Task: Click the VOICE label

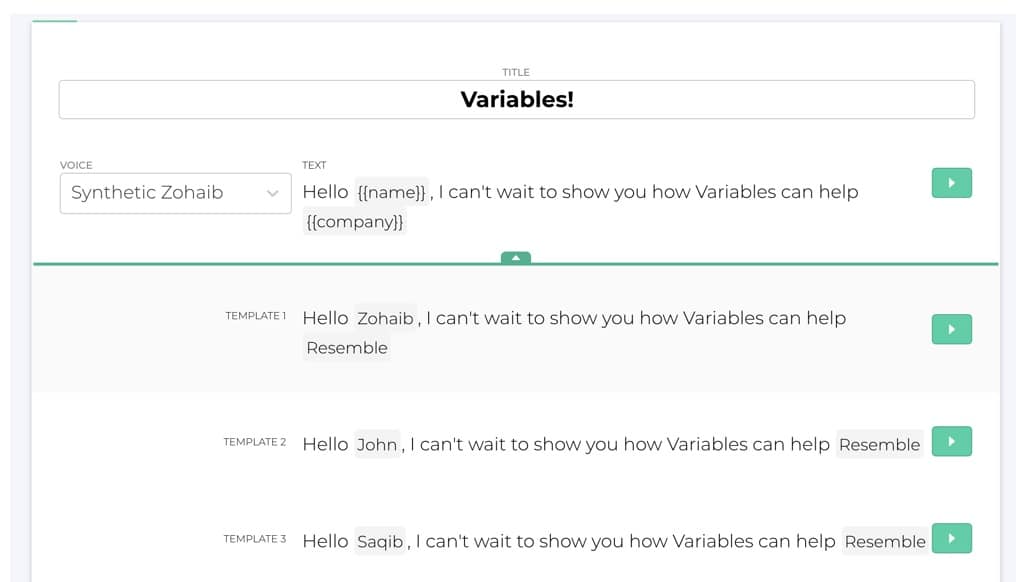Action: tap(76, 165)
